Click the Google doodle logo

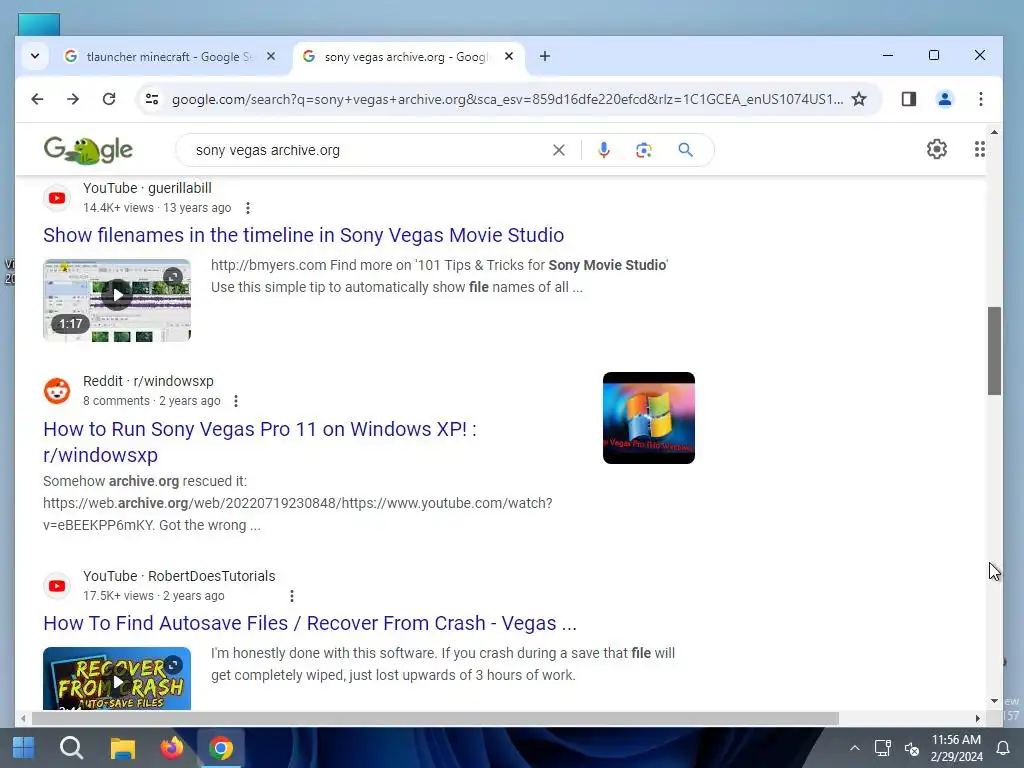88,150
